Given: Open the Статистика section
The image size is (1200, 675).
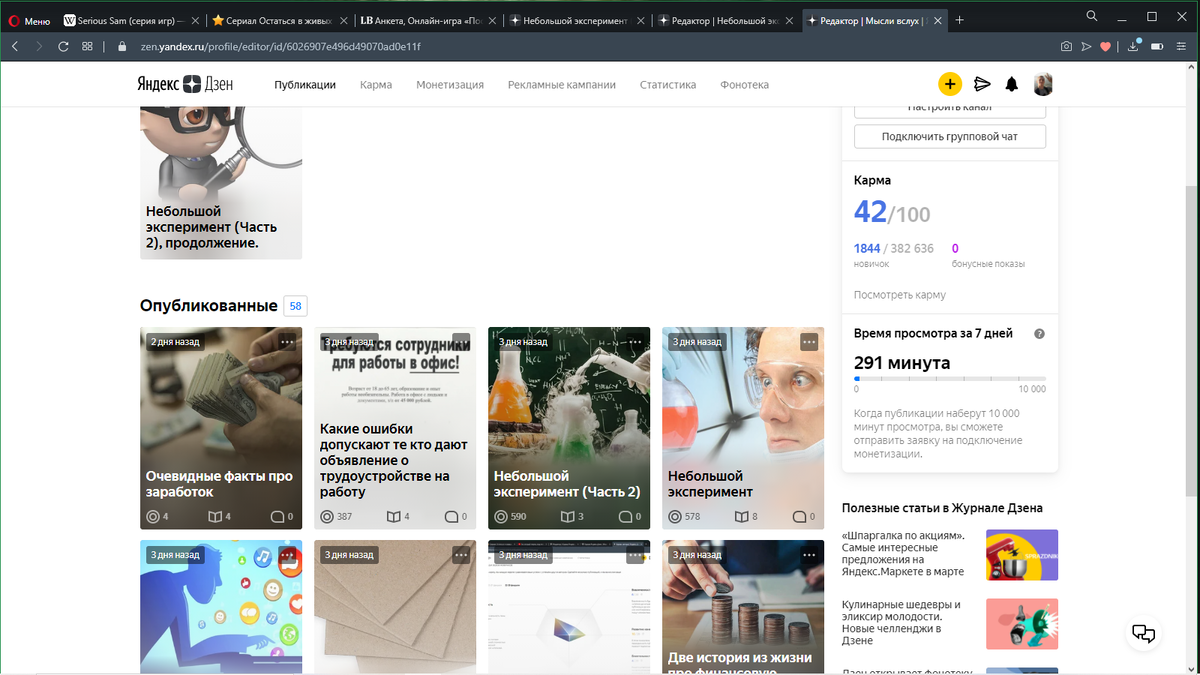Looking at the screenshot, I should click(668, 85).
